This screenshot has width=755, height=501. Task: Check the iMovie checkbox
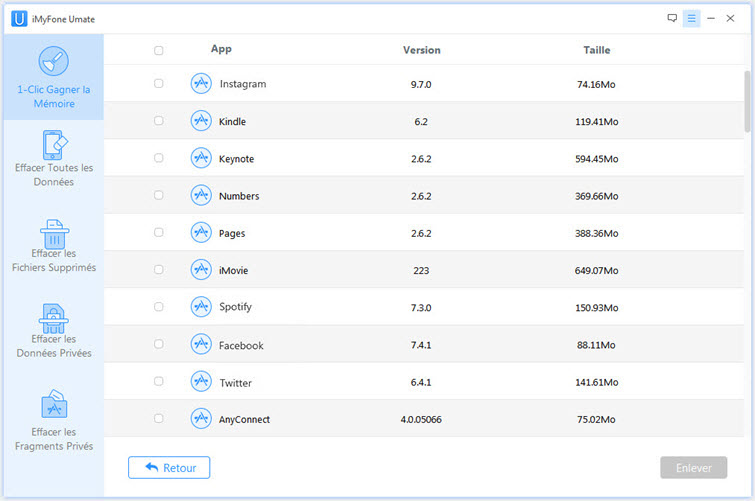(x=158, y=269)
